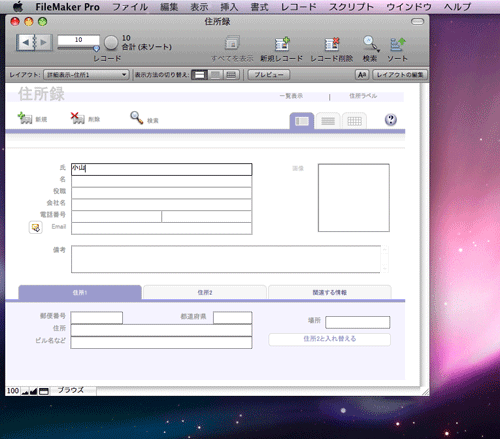Open the 書式 menu

pyautogui.click(x=259, y=7)
